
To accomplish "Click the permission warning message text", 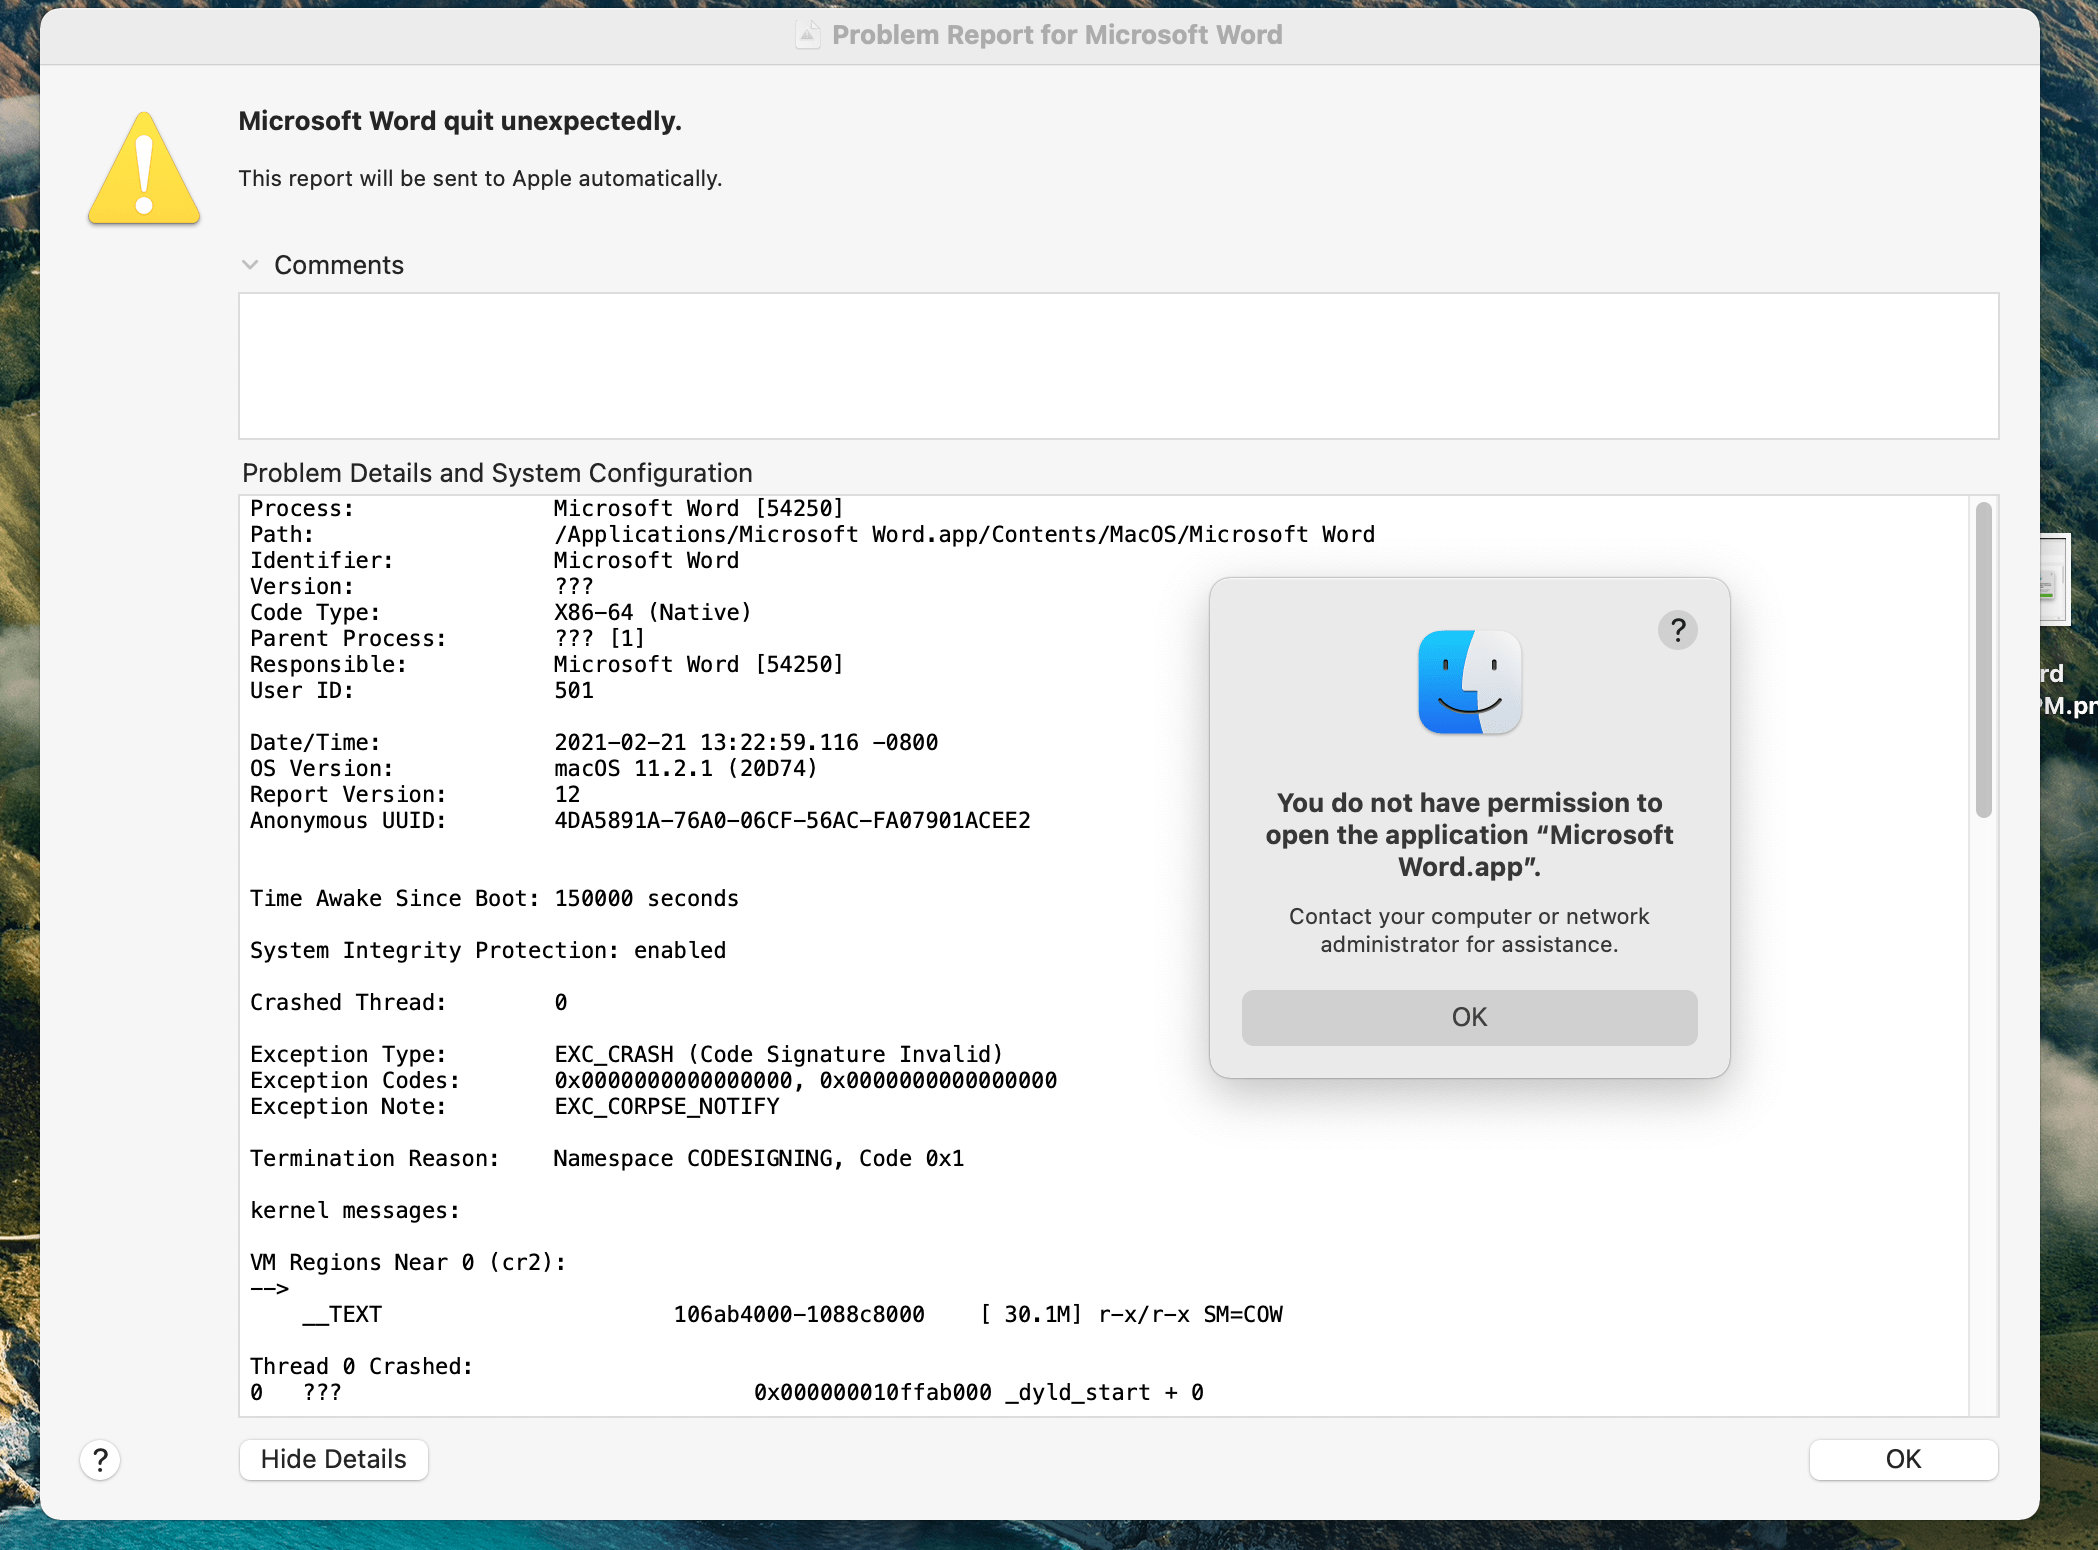I will [1468, 834].
